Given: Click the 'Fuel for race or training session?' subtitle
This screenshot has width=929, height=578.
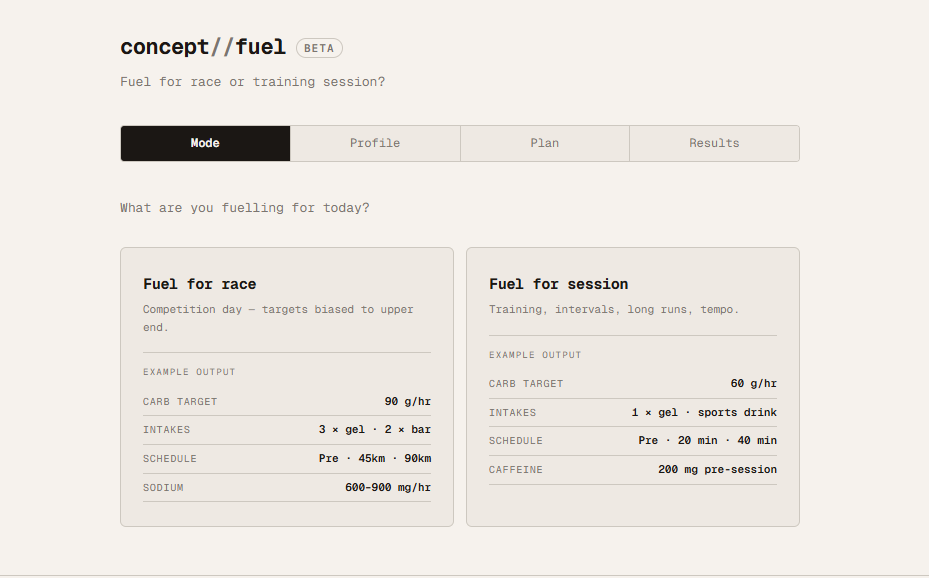Looking at the screenshot, I should tap(252, 82).
